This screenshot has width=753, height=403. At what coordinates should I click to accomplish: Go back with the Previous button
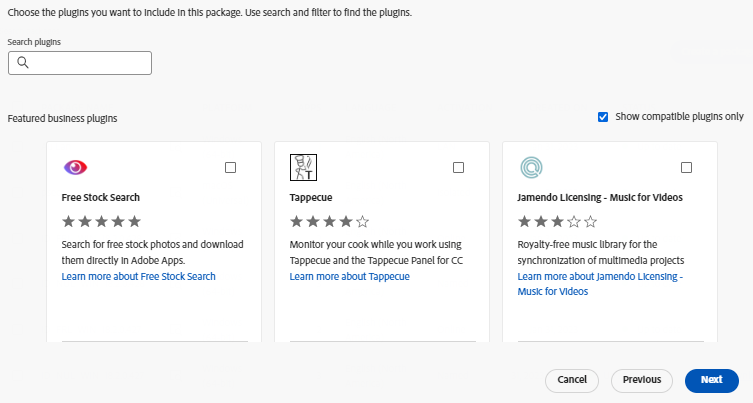tap(642, 380)
